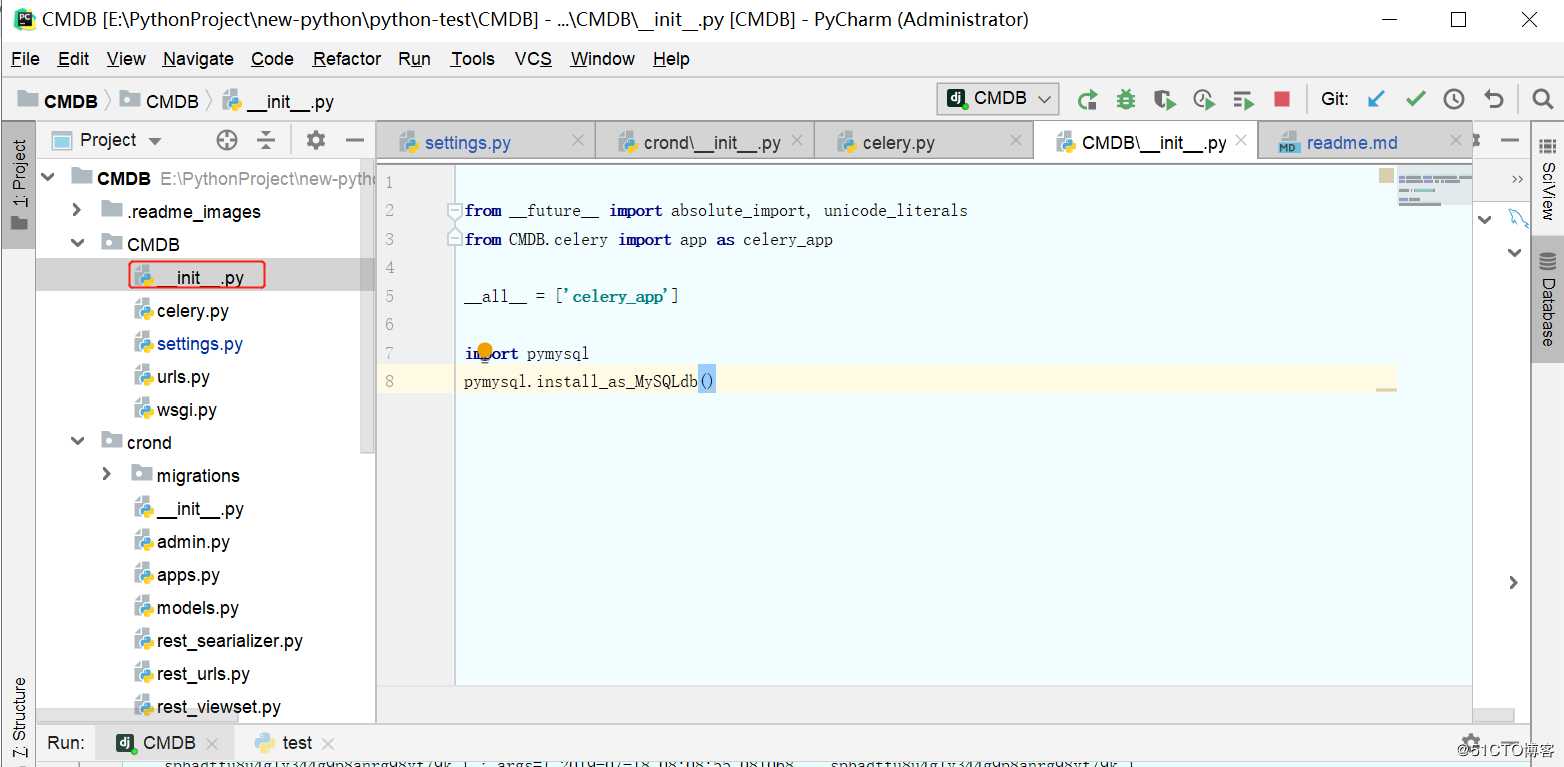Revert changes with the undo arrow icon
The width and height of the screenshot is (1564, 767).
click(1493, 99)
